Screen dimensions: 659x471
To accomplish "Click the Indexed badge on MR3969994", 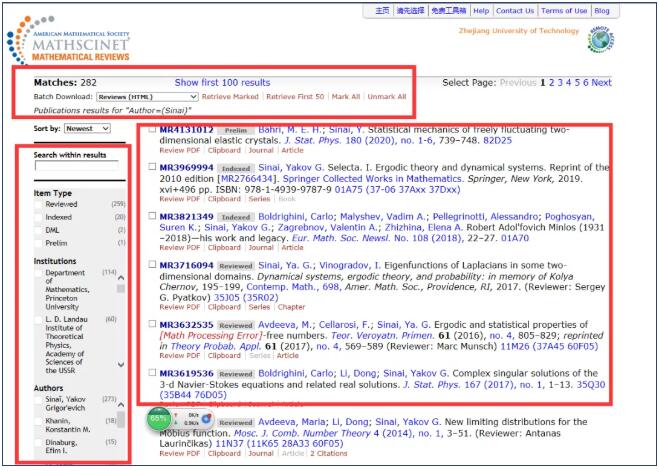I will click(x=236, y=167).
